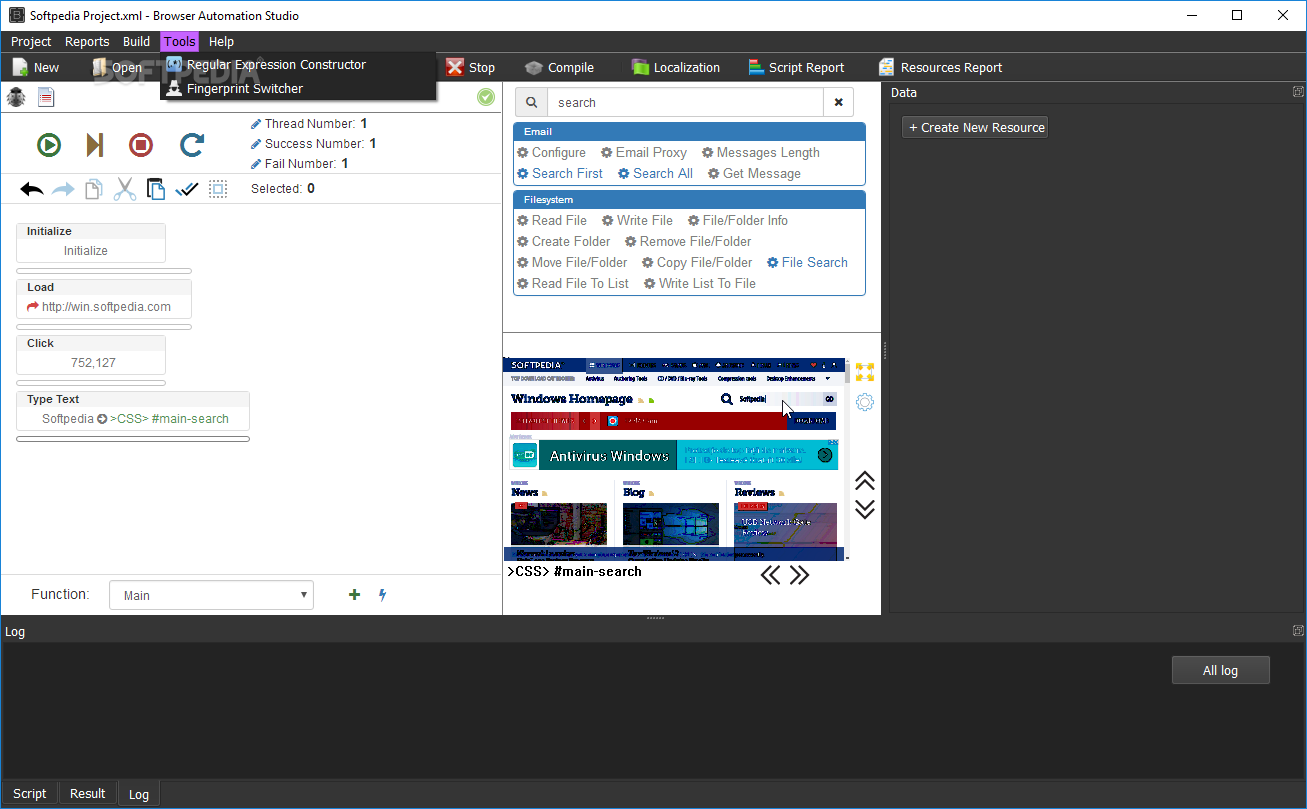Click the bug debug icon
This screenshot has width=1307, height=809.
click(16, 97)
